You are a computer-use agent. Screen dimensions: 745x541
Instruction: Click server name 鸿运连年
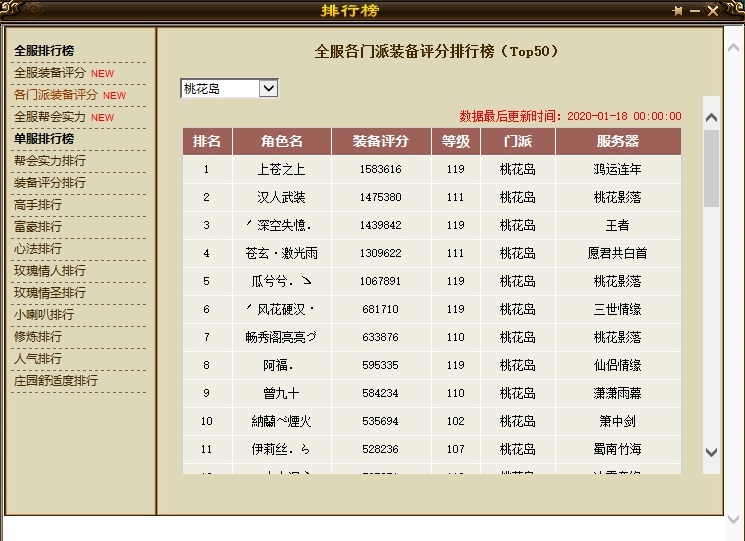pyautogui.click(x=618, y=169)
